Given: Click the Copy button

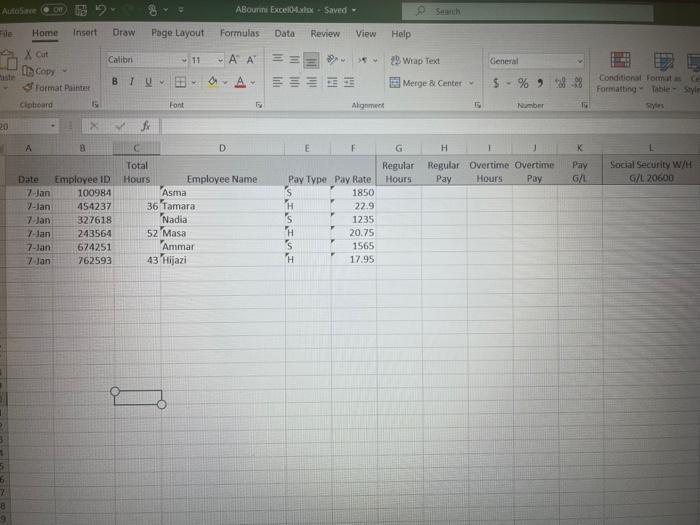Looking at the screenshot, I should pyautogui.click(x=39, y=71).
